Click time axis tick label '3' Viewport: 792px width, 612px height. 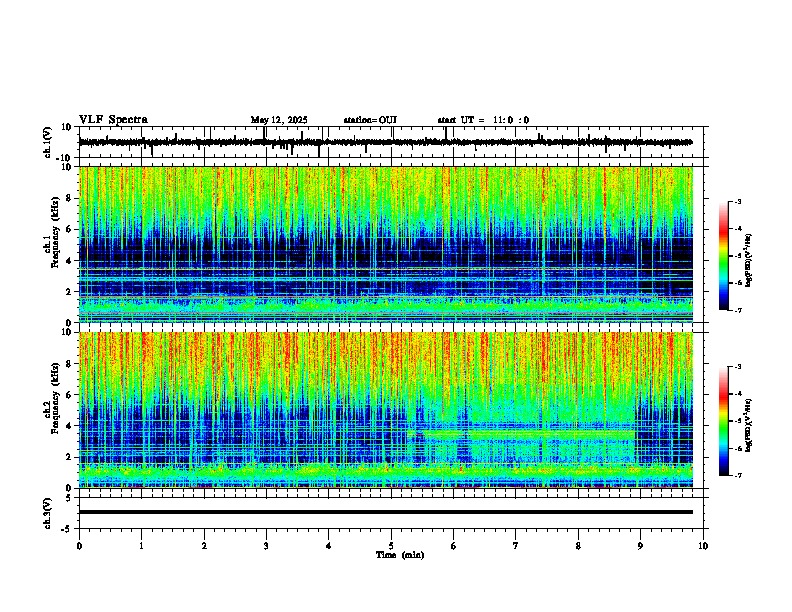click(266, 546)
